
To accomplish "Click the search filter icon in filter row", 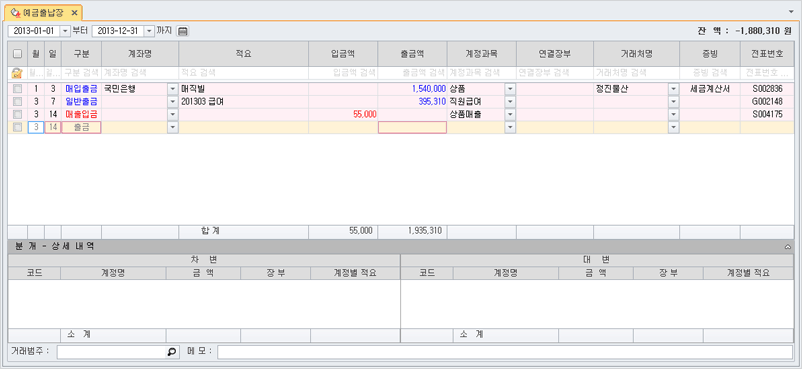I will click(17, 73).
